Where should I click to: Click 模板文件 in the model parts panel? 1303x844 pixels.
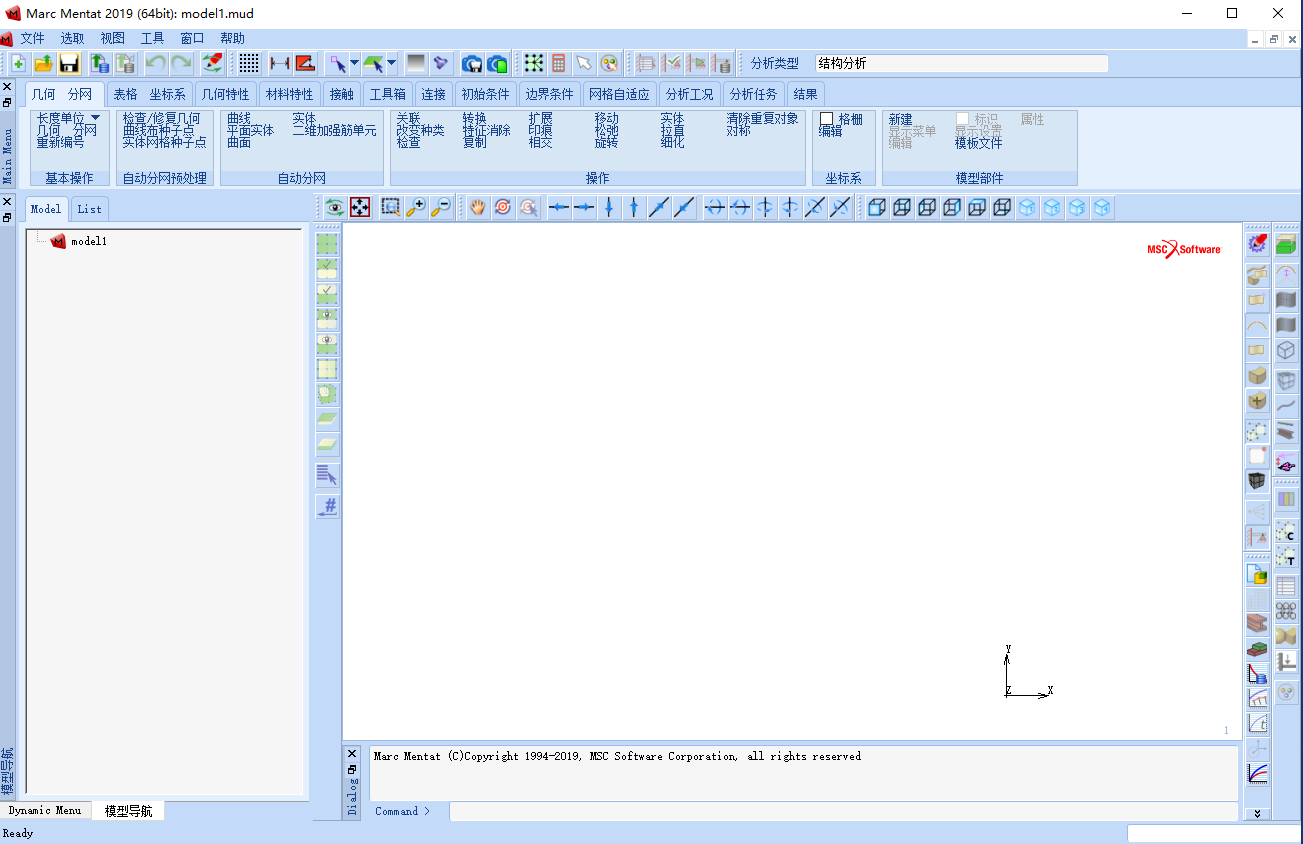click(x=978, y=143)
